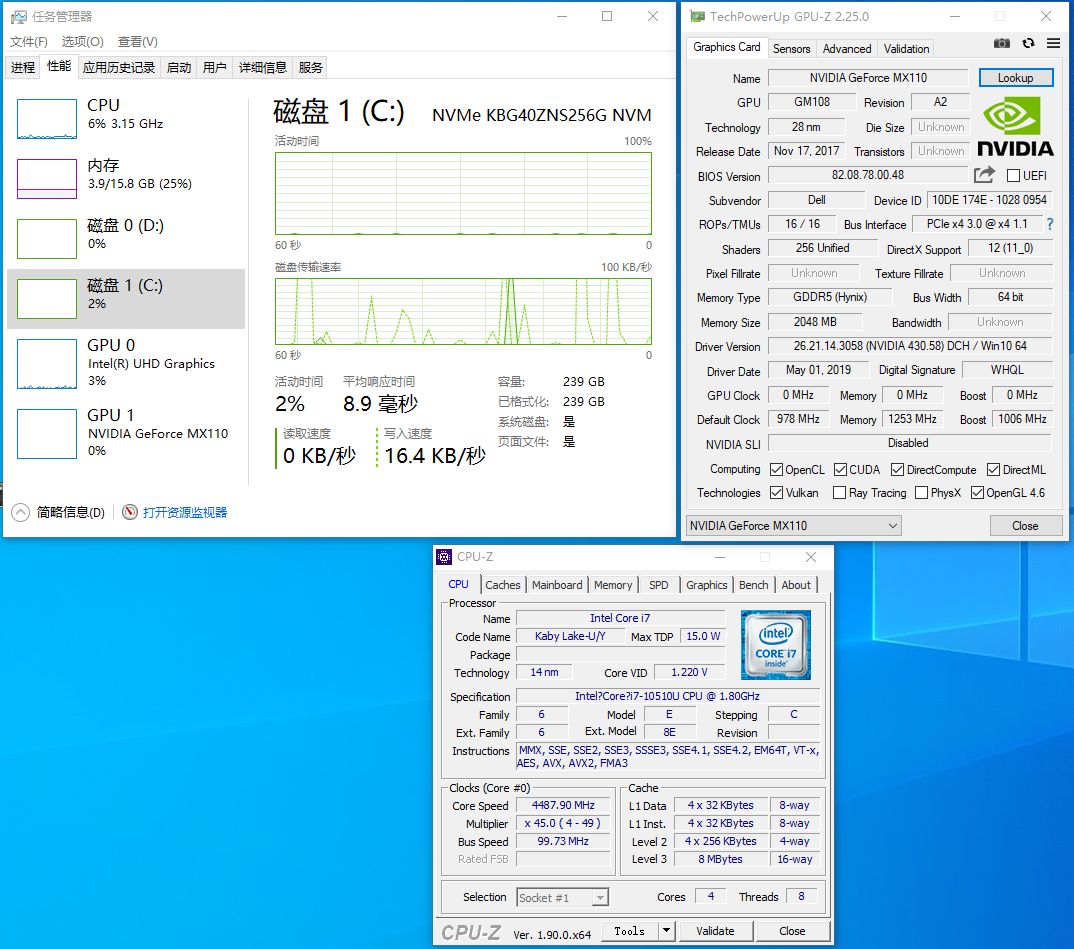Click the Bus Interface question mark icon
Viewport: 1074px width, 949px height.
1049,224
